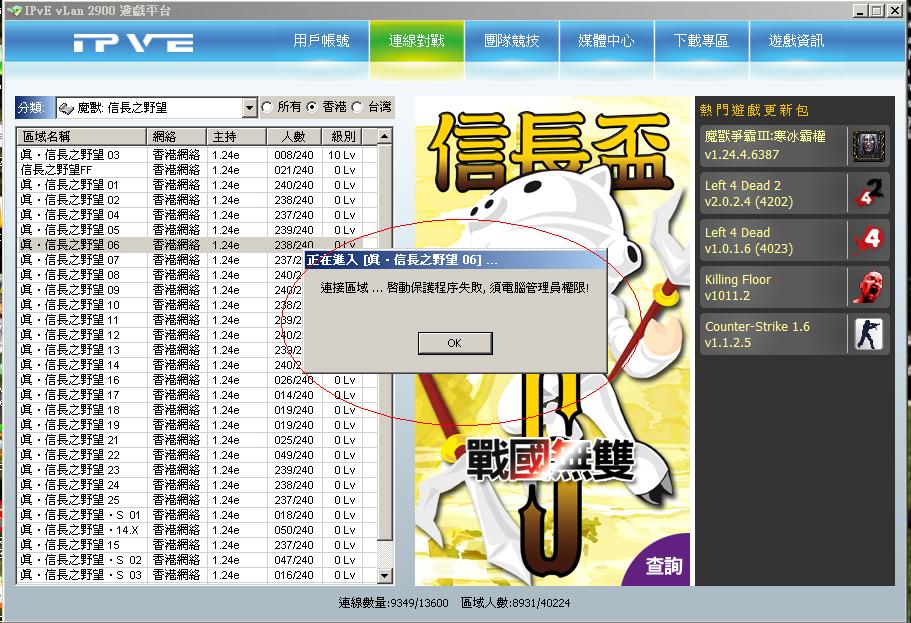Click the dialog title 正在進入 [眞・信長之野望 06]

tap(402, 260)
